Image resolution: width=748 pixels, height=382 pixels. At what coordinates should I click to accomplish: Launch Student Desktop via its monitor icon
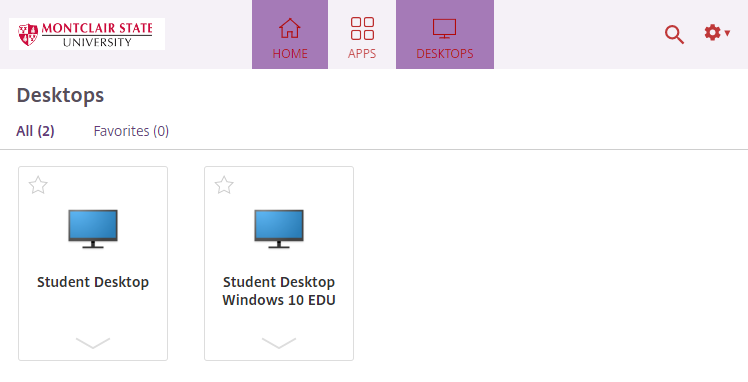click(x=93, y=229)
